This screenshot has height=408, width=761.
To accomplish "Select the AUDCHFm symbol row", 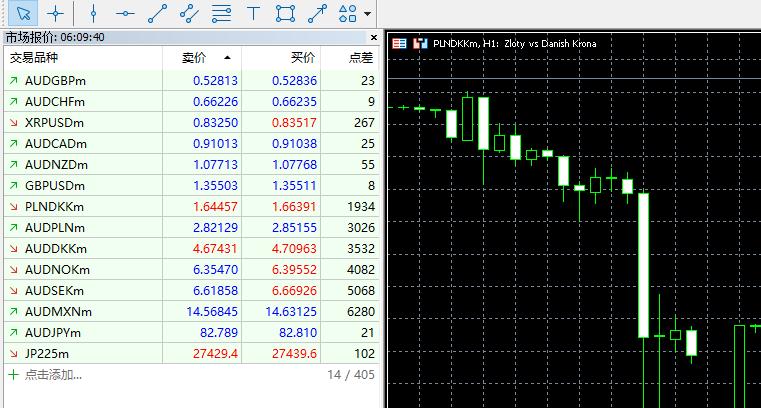I will point(192,101).
